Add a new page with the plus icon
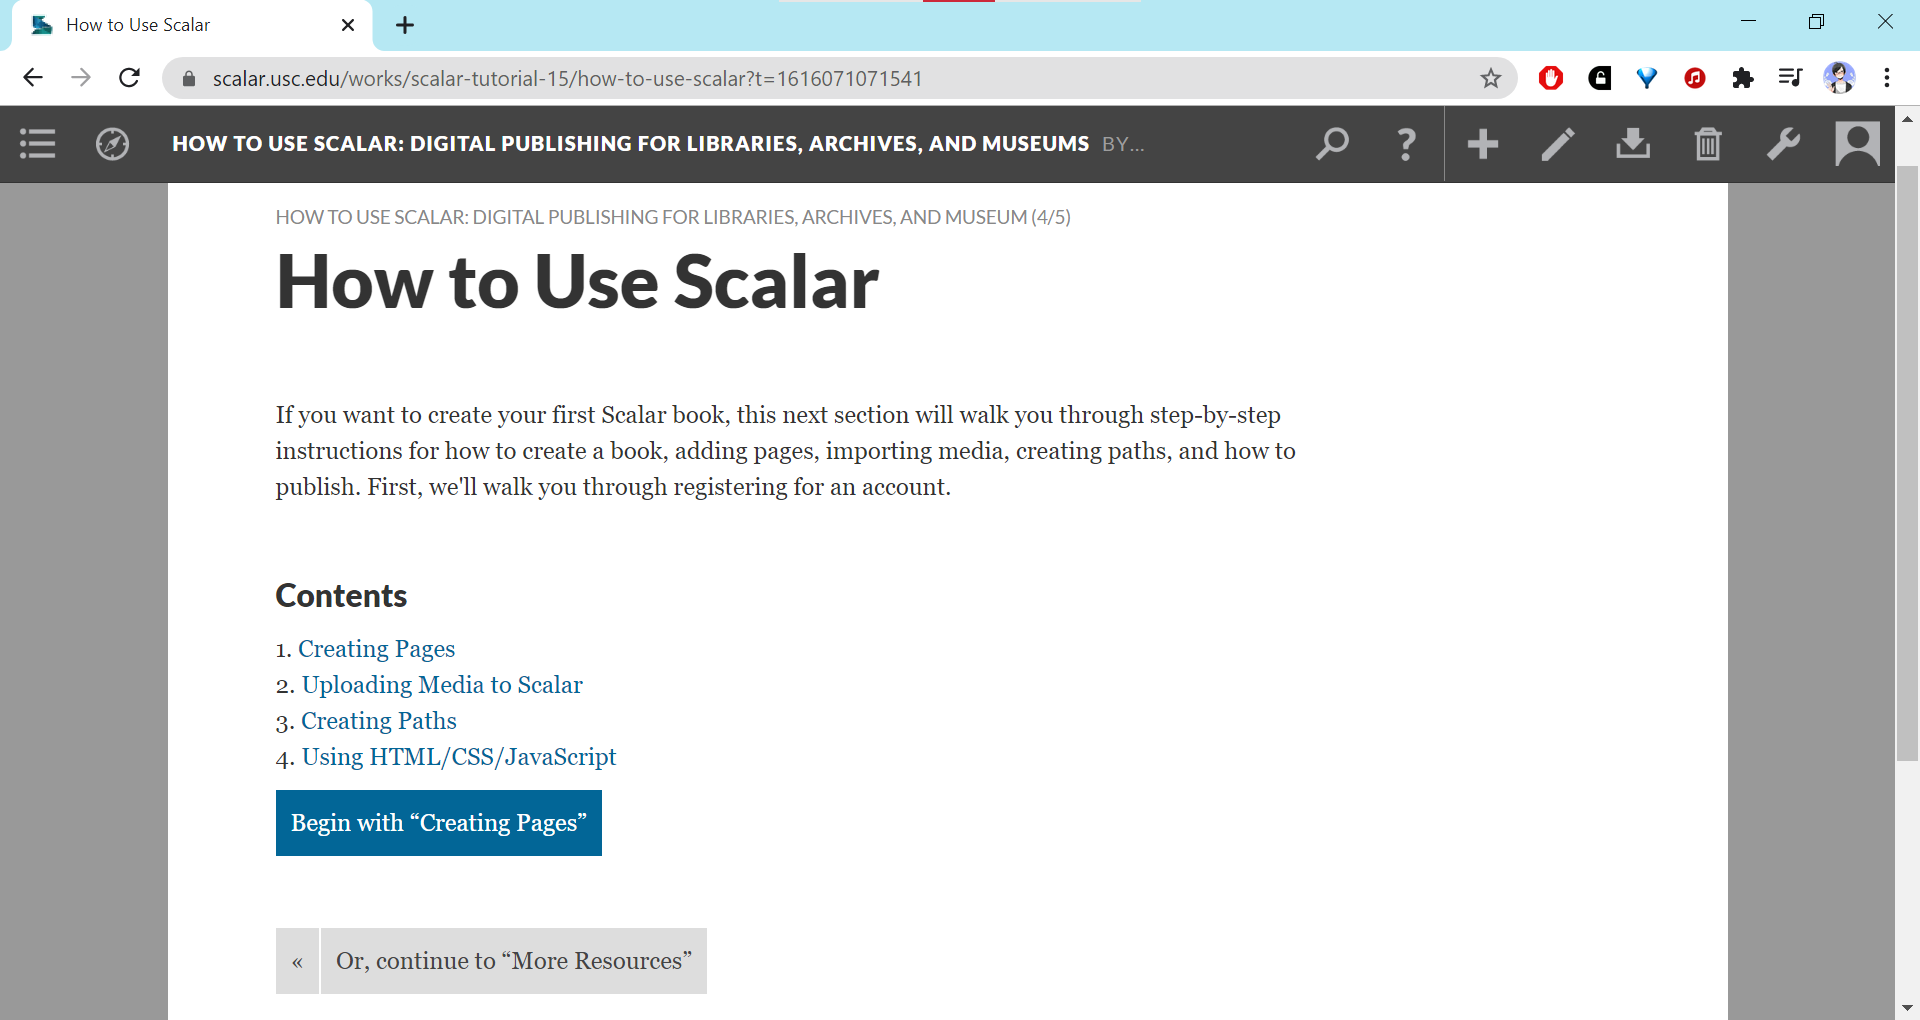This screenshot has height=1020, width=1920. click(1482, 144)
